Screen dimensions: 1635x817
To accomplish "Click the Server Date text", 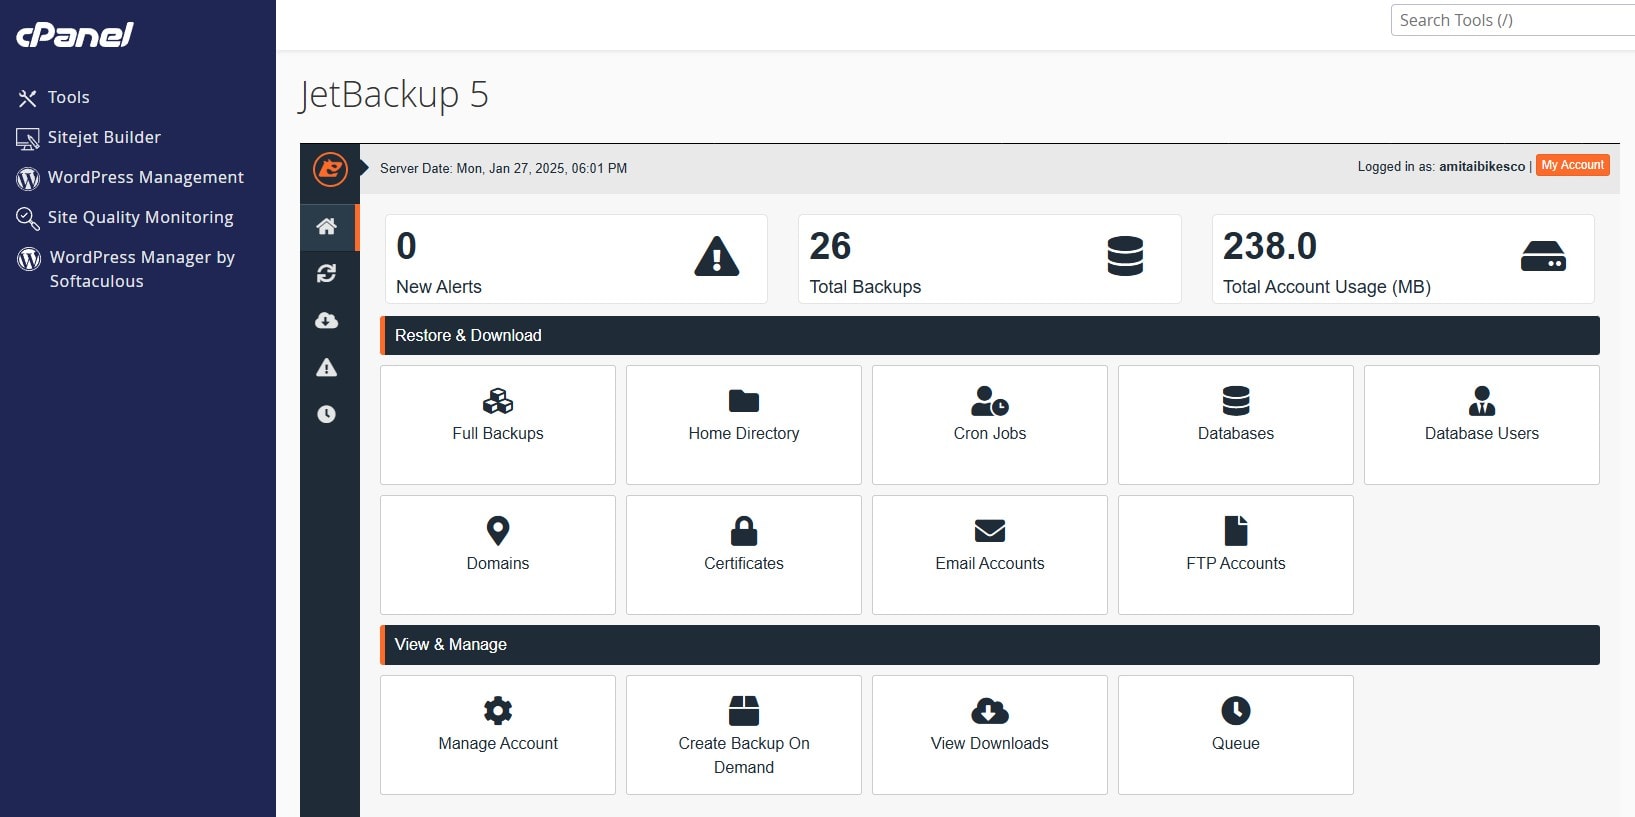I will [503, 169].
